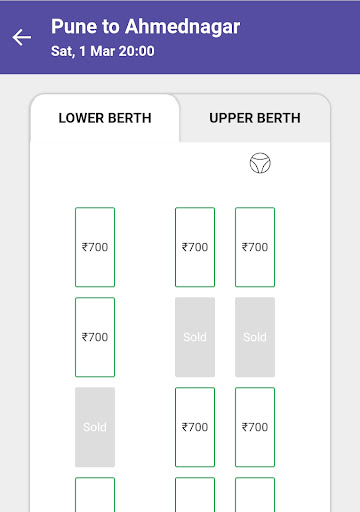
Task: Select second-row left ₹700 berth
Action: [x=95, y=337]
